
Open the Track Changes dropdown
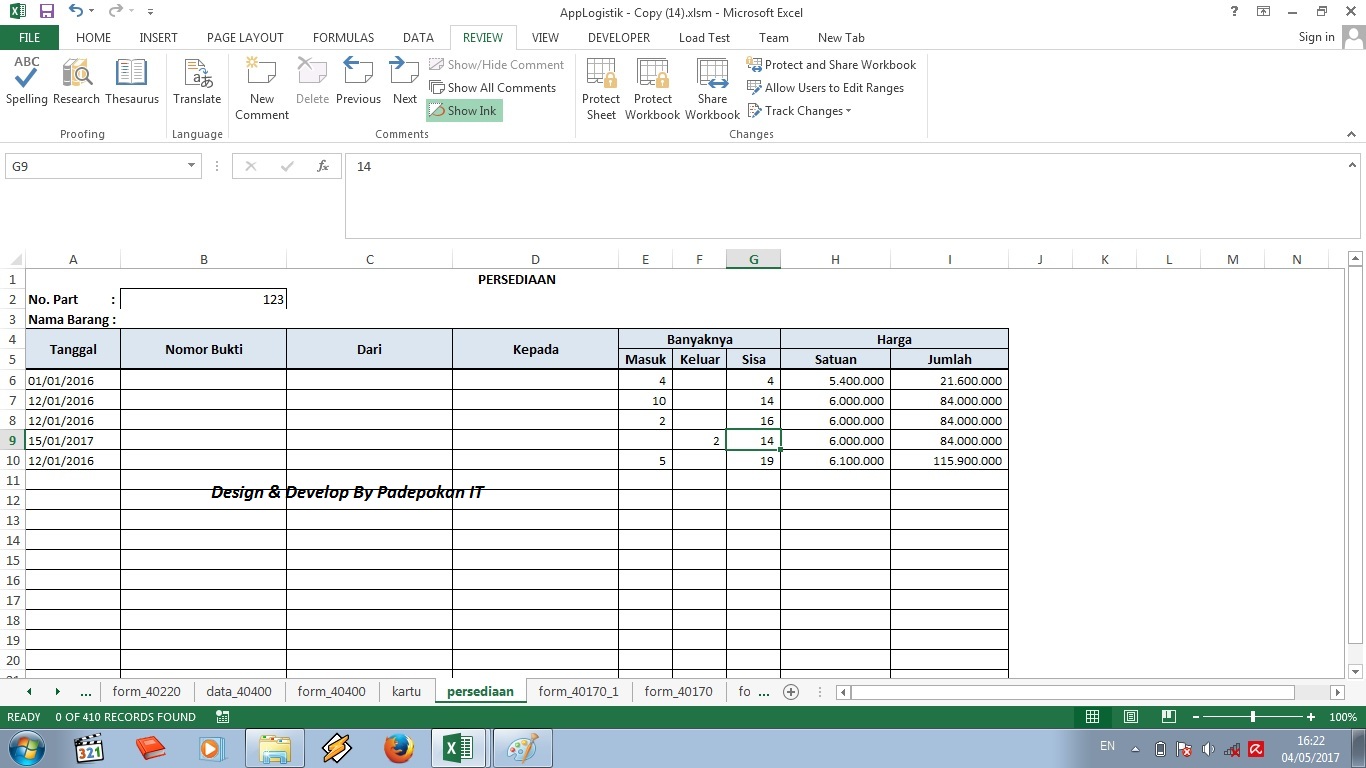pyautogui.click(x=800, y=111)
